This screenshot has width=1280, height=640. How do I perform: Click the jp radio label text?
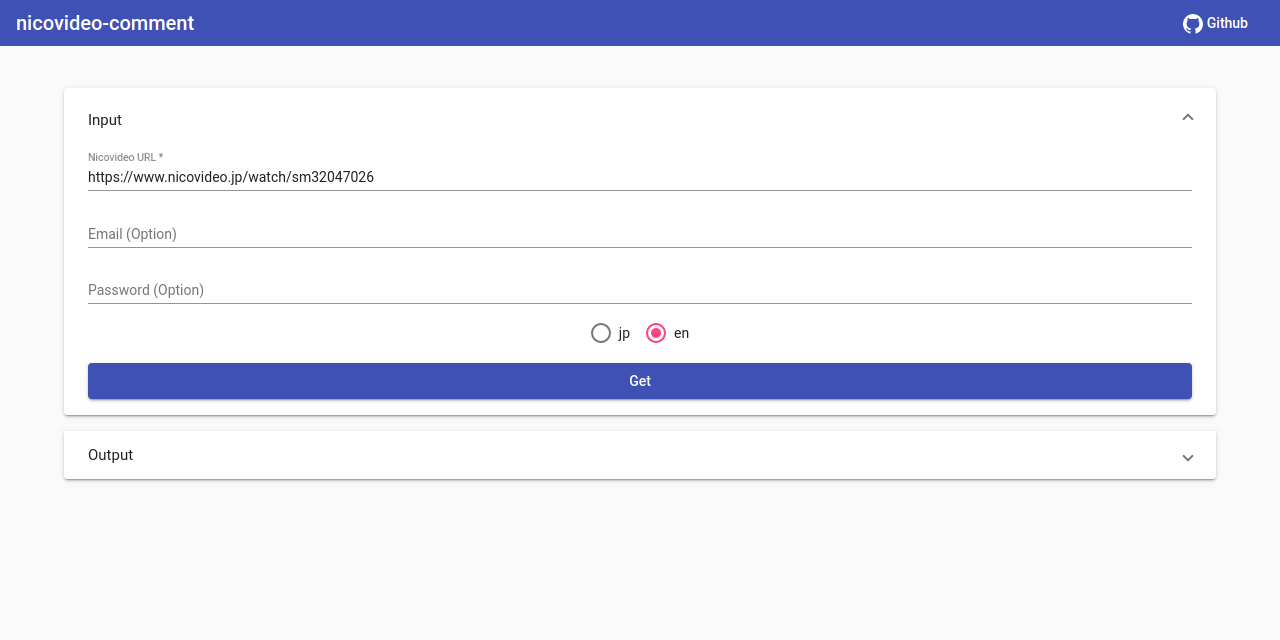pos(623,332)
